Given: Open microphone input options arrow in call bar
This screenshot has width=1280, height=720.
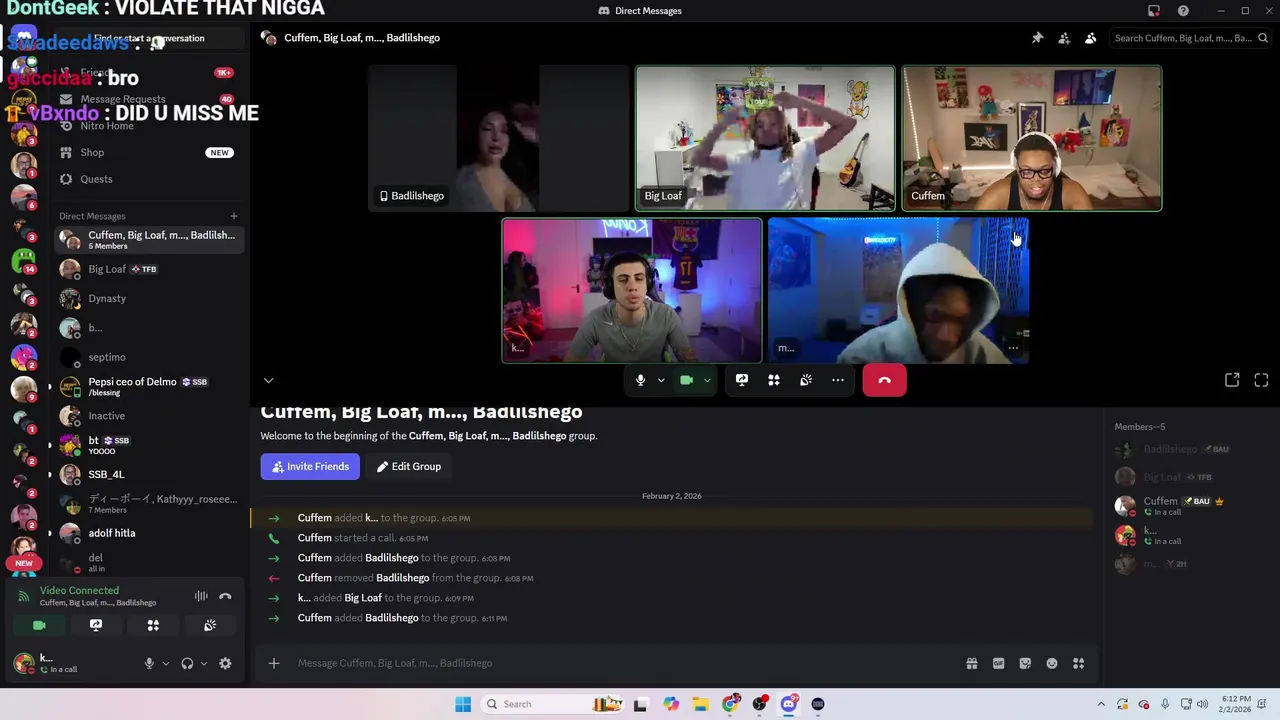Looking at the screenshot, I should click(661, 381).
